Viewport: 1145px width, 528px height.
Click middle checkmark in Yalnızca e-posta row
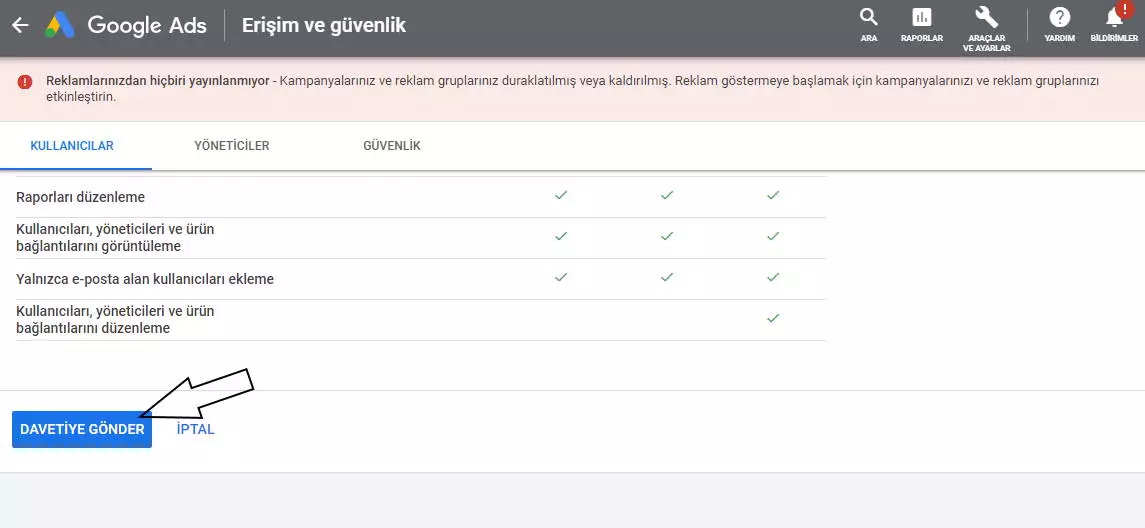pyautogui.click(x=667, y=278)
